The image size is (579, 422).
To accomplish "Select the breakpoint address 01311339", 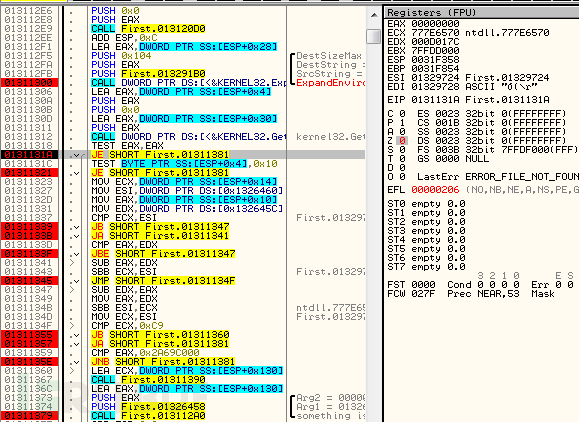I will pos(29,227).
